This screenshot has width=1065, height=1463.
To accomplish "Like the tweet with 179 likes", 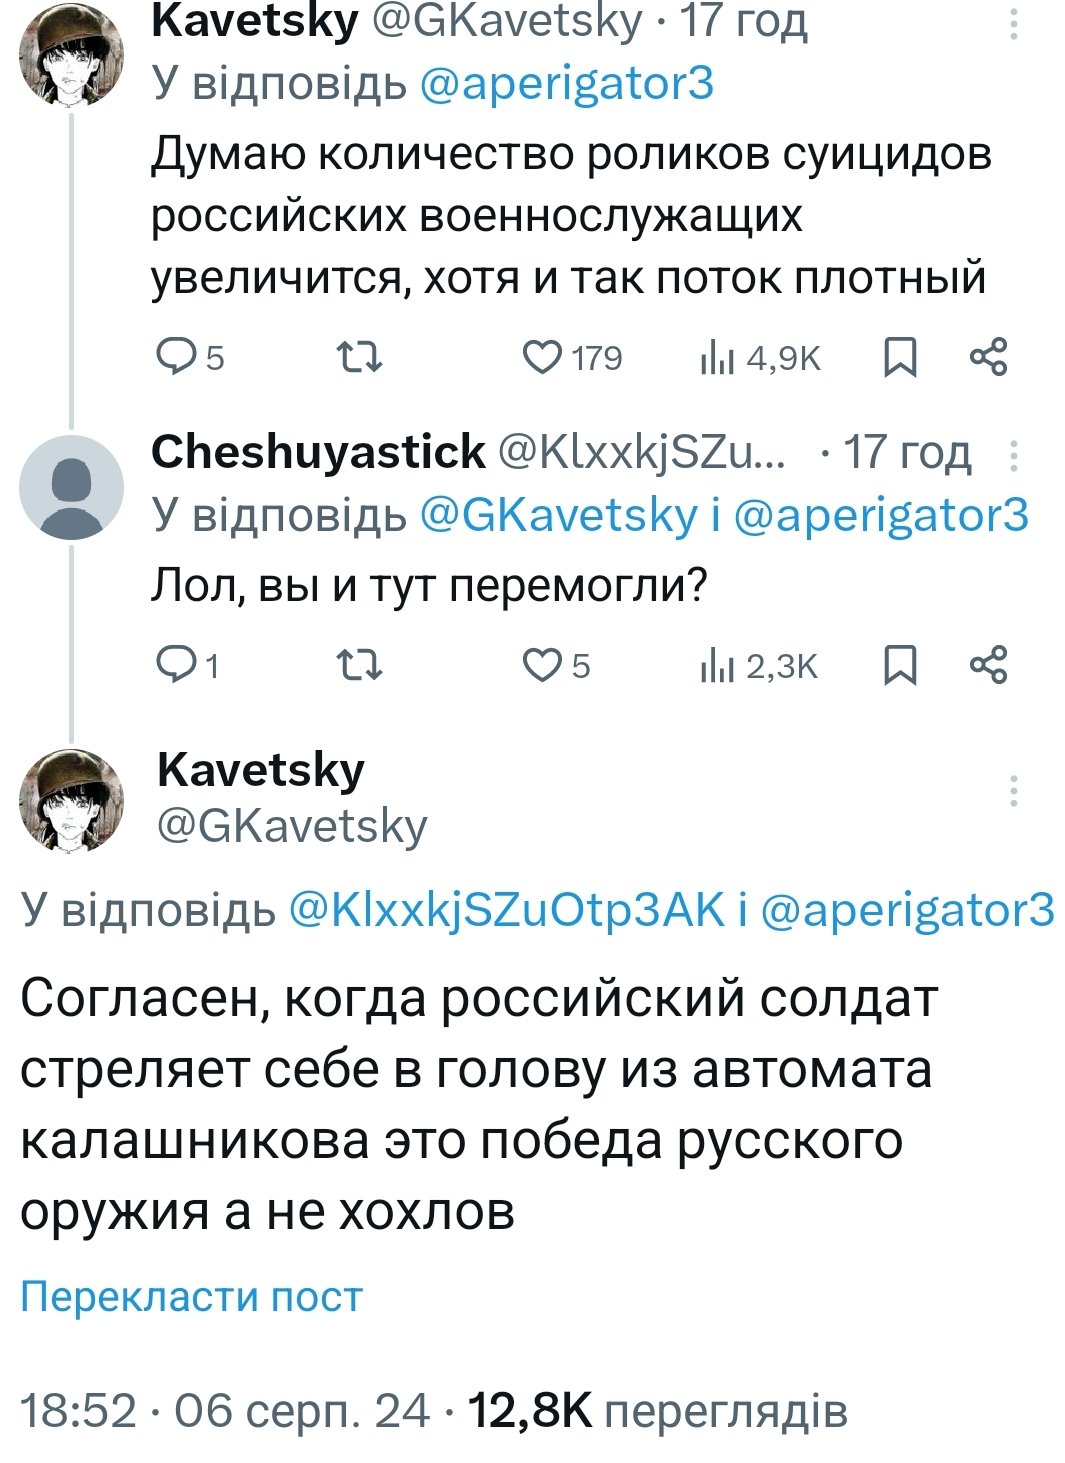I will tap(543, 357).
